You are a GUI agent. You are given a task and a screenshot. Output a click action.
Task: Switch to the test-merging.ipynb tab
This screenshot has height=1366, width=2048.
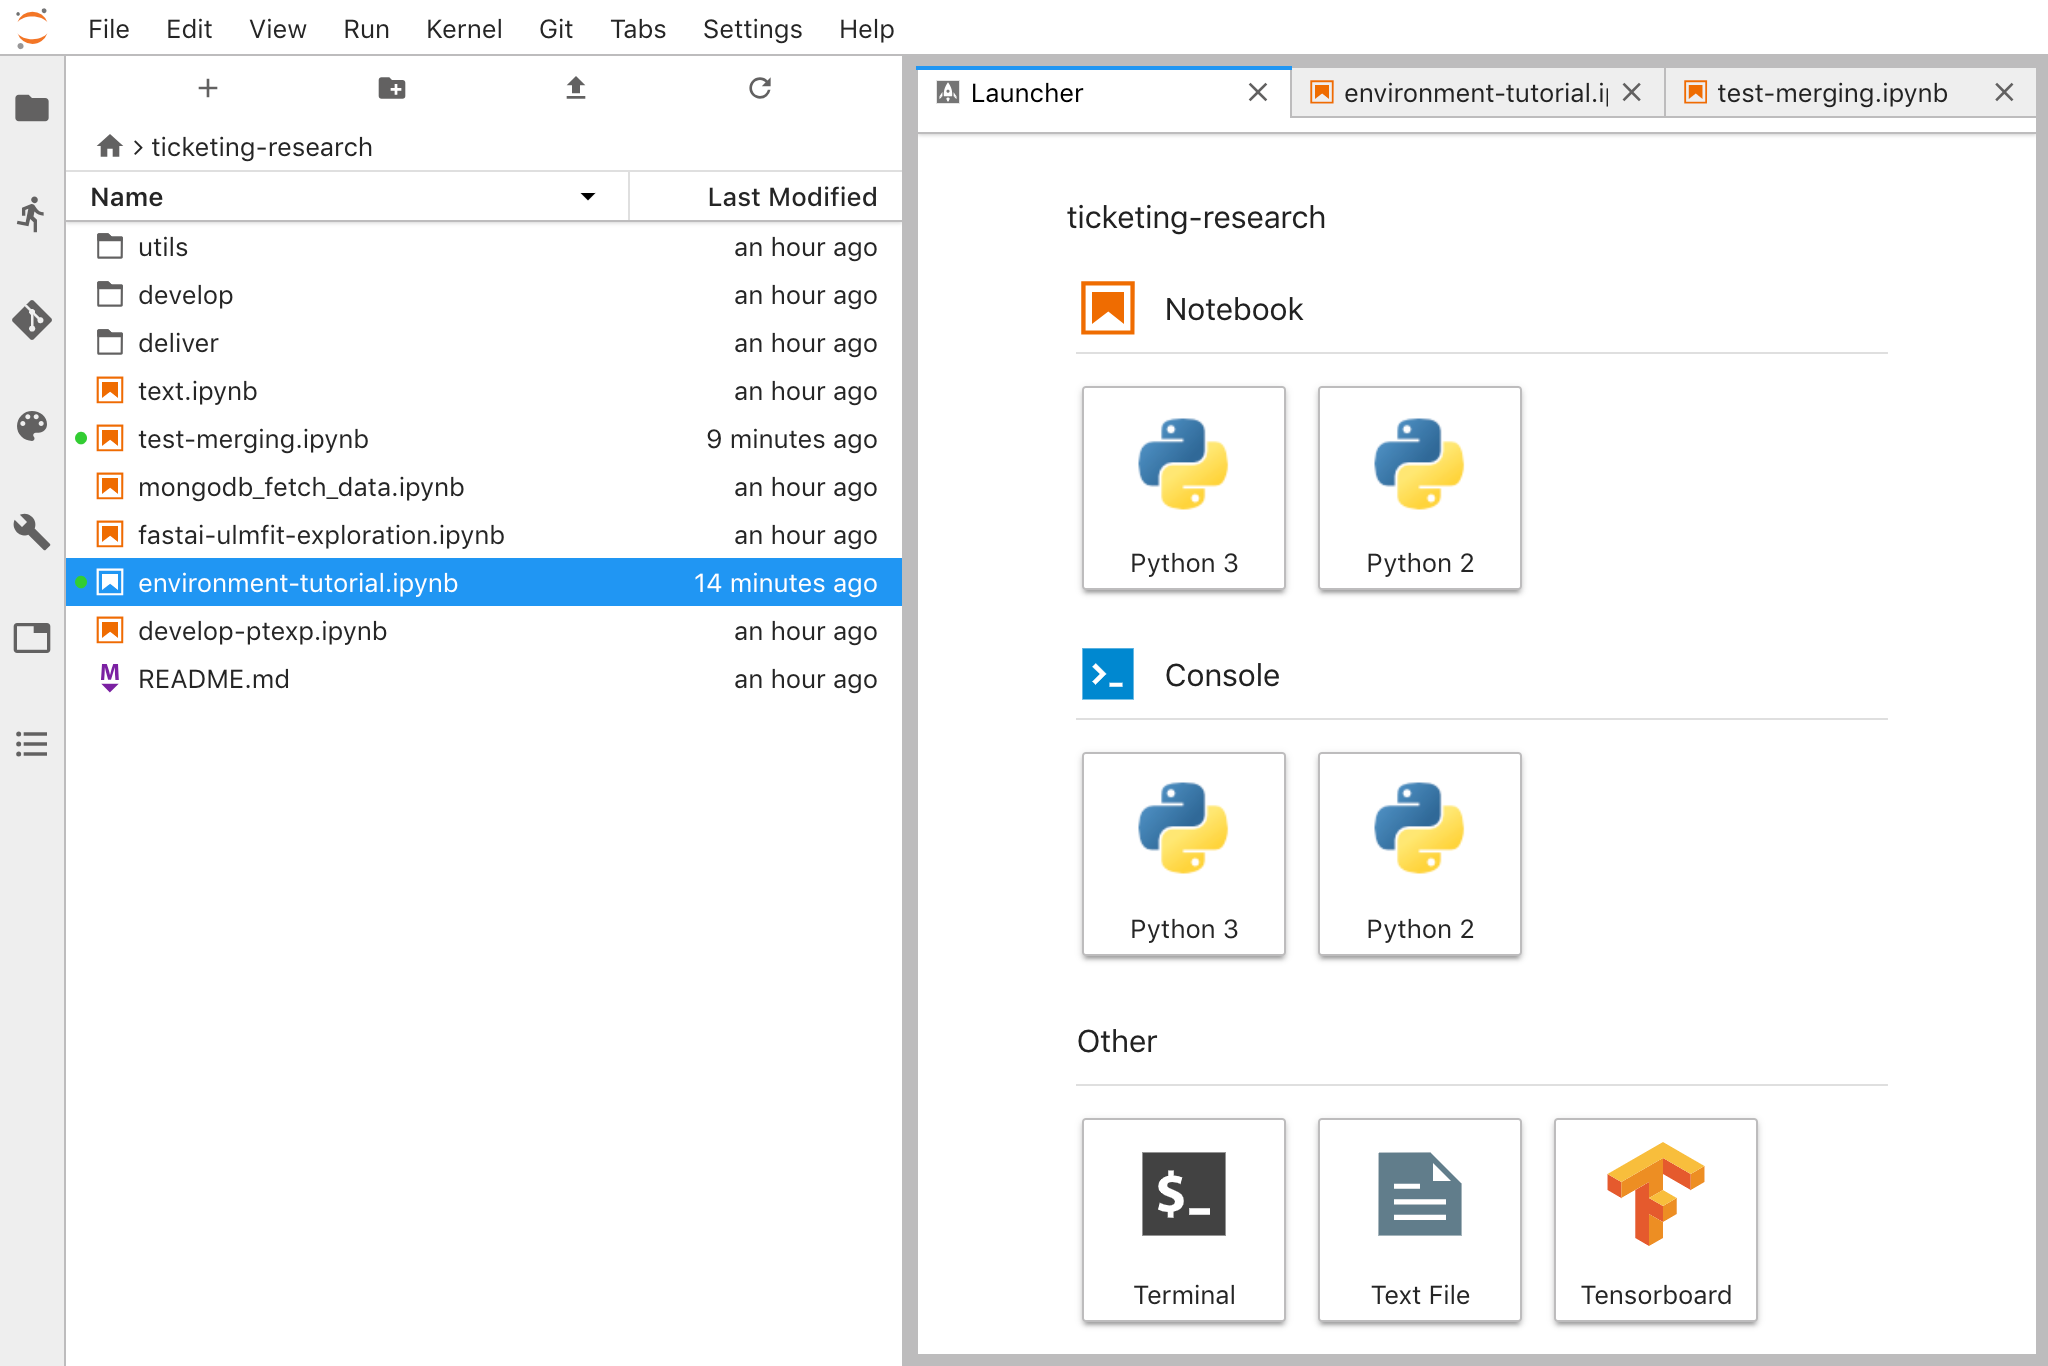coord(1831,93)
